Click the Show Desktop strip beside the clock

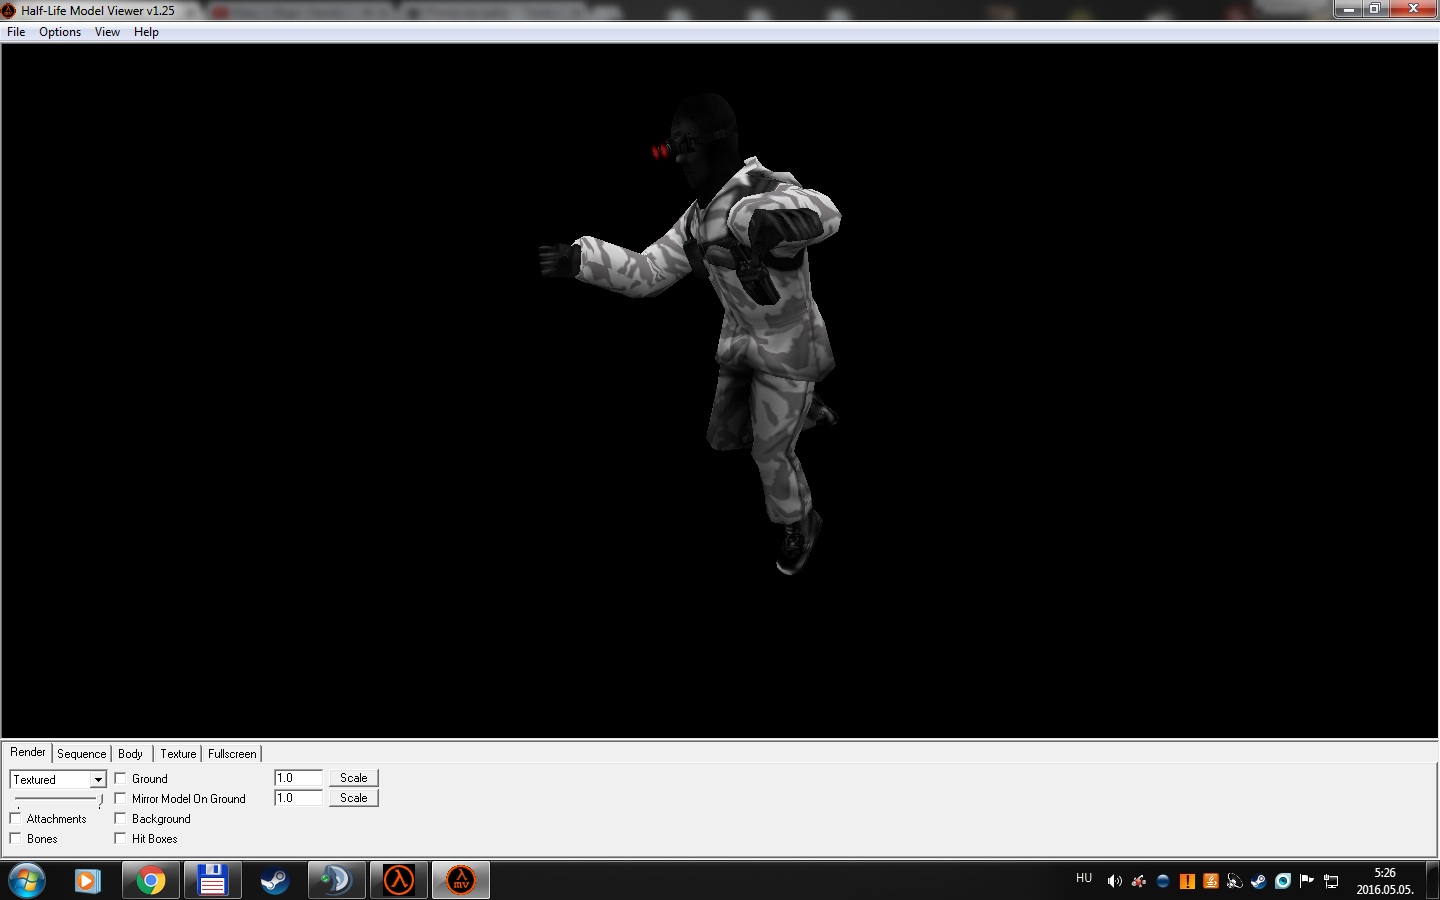point(1432,880)
